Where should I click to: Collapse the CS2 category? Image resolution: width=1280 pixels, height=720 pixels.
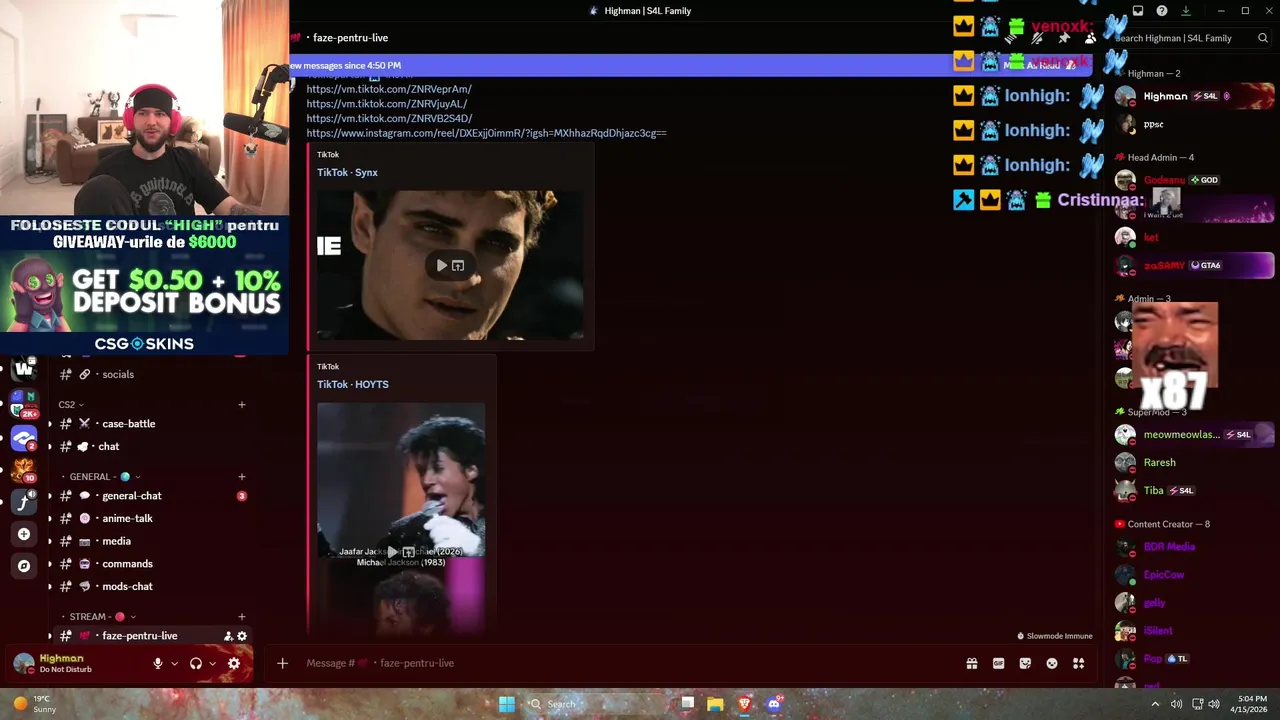click(71, 405)
